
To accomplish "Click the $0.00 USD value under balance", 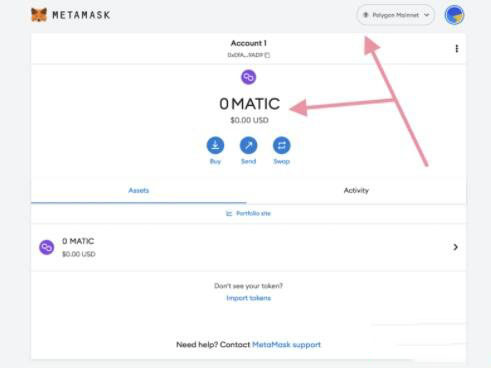I will click(x=249, y=120).
